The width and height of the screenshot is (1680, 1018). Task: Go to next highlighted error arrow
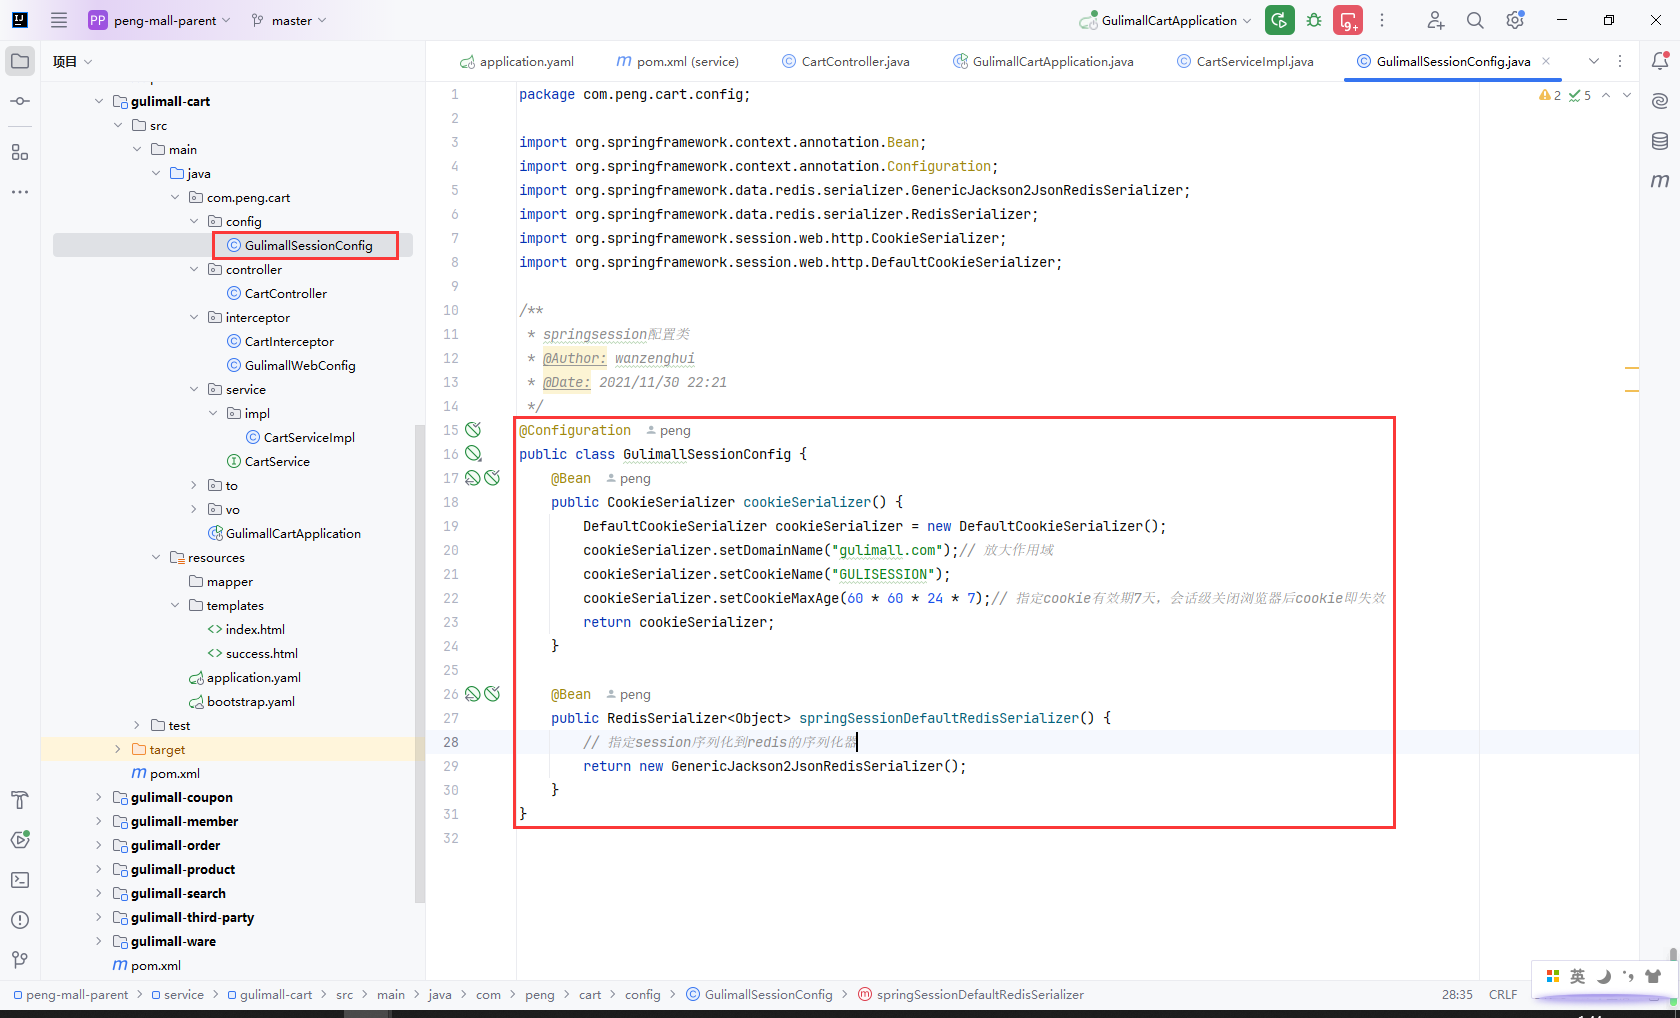1627,95
